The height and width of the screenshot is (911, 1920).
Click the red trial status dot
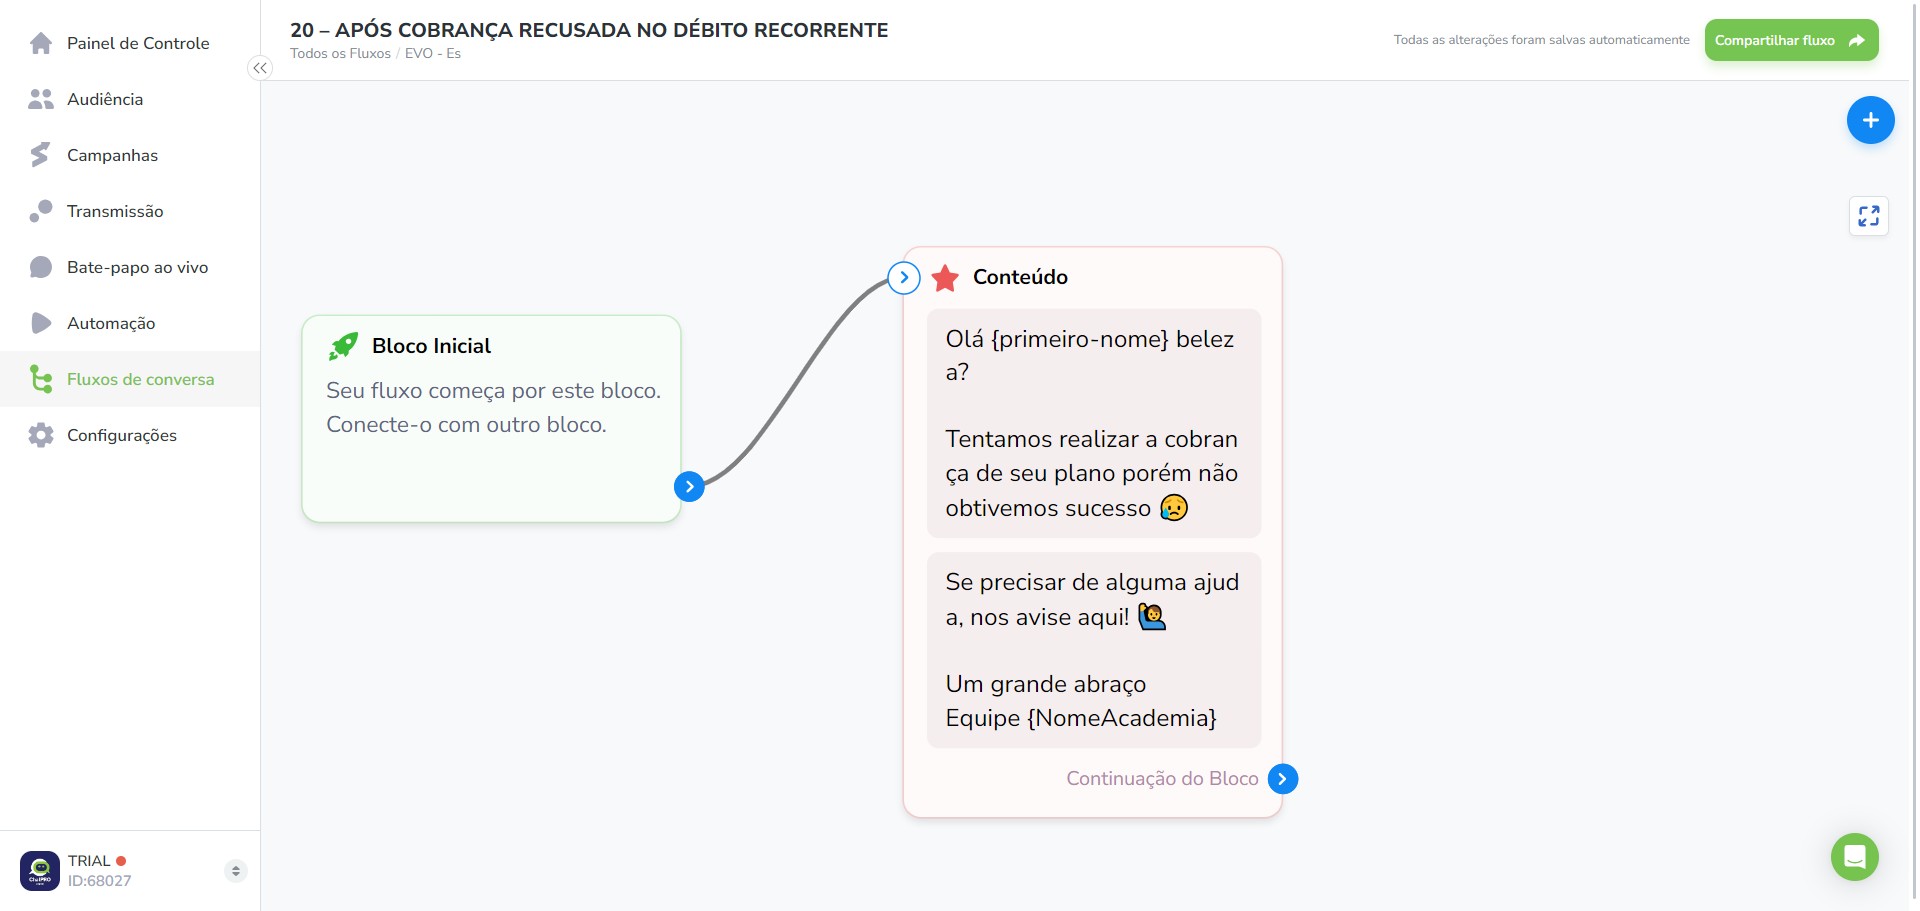(121, 861)
